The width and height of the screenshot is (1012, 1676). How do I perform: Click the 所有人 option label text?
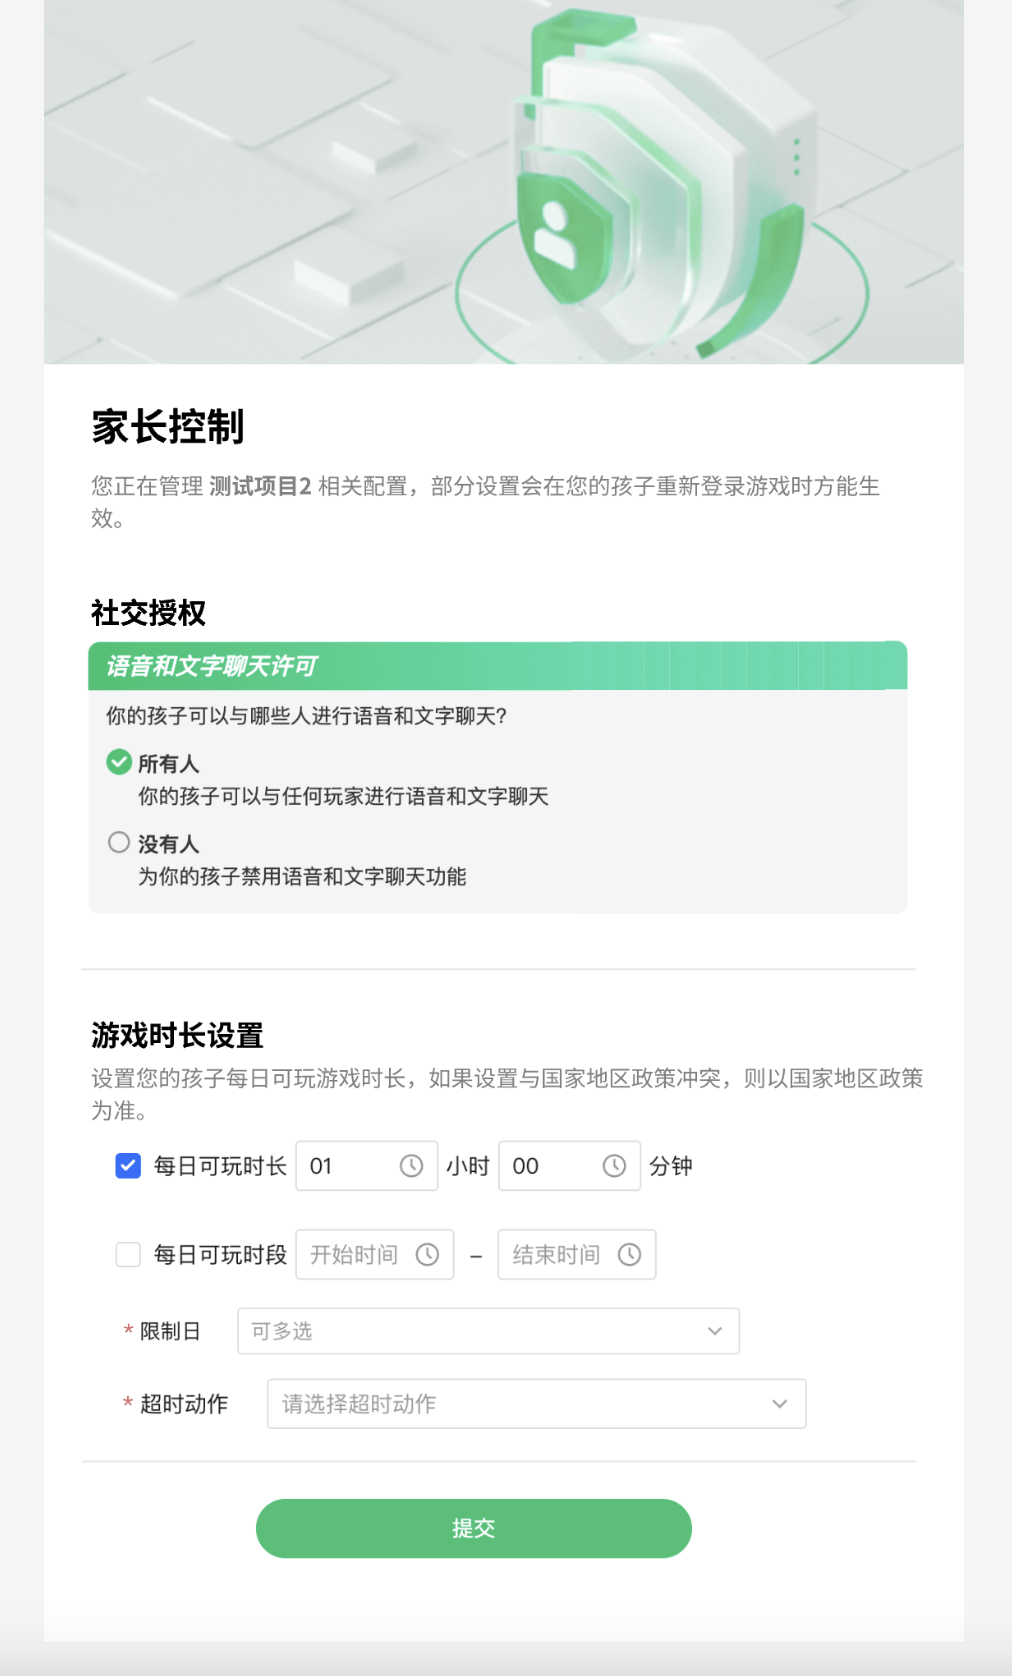[x=169, y=764]
